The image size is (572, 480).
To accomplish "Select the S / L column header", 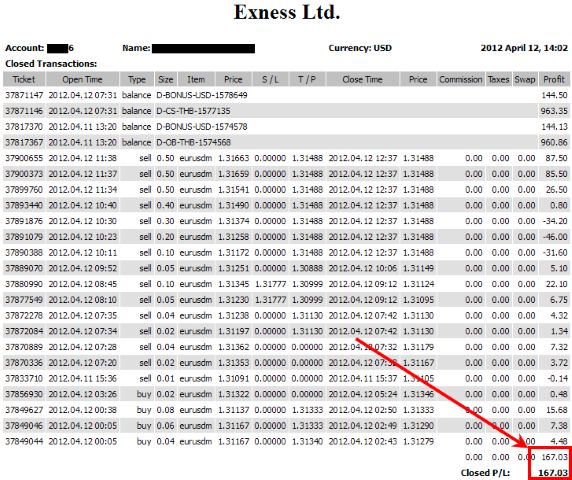I will pyautogui.click(x=270, y=79).
